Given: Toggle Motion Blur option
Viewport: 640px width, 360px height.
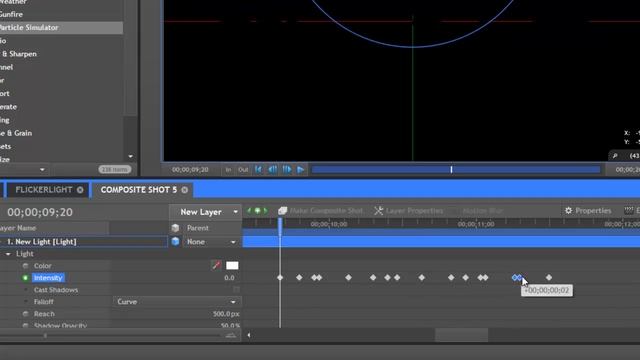Looking at the screenshot, I should (x=482, y=211).
